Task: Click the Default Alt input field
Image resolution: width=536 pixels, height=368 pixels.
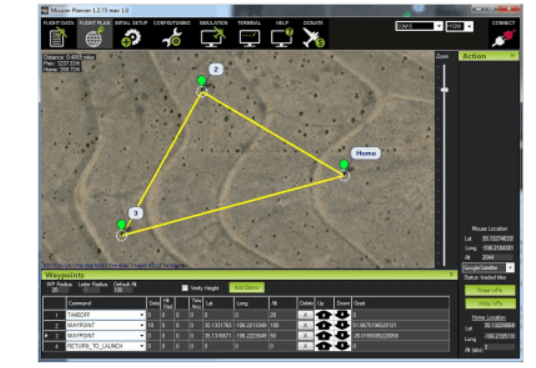Action: coord(123,290)
